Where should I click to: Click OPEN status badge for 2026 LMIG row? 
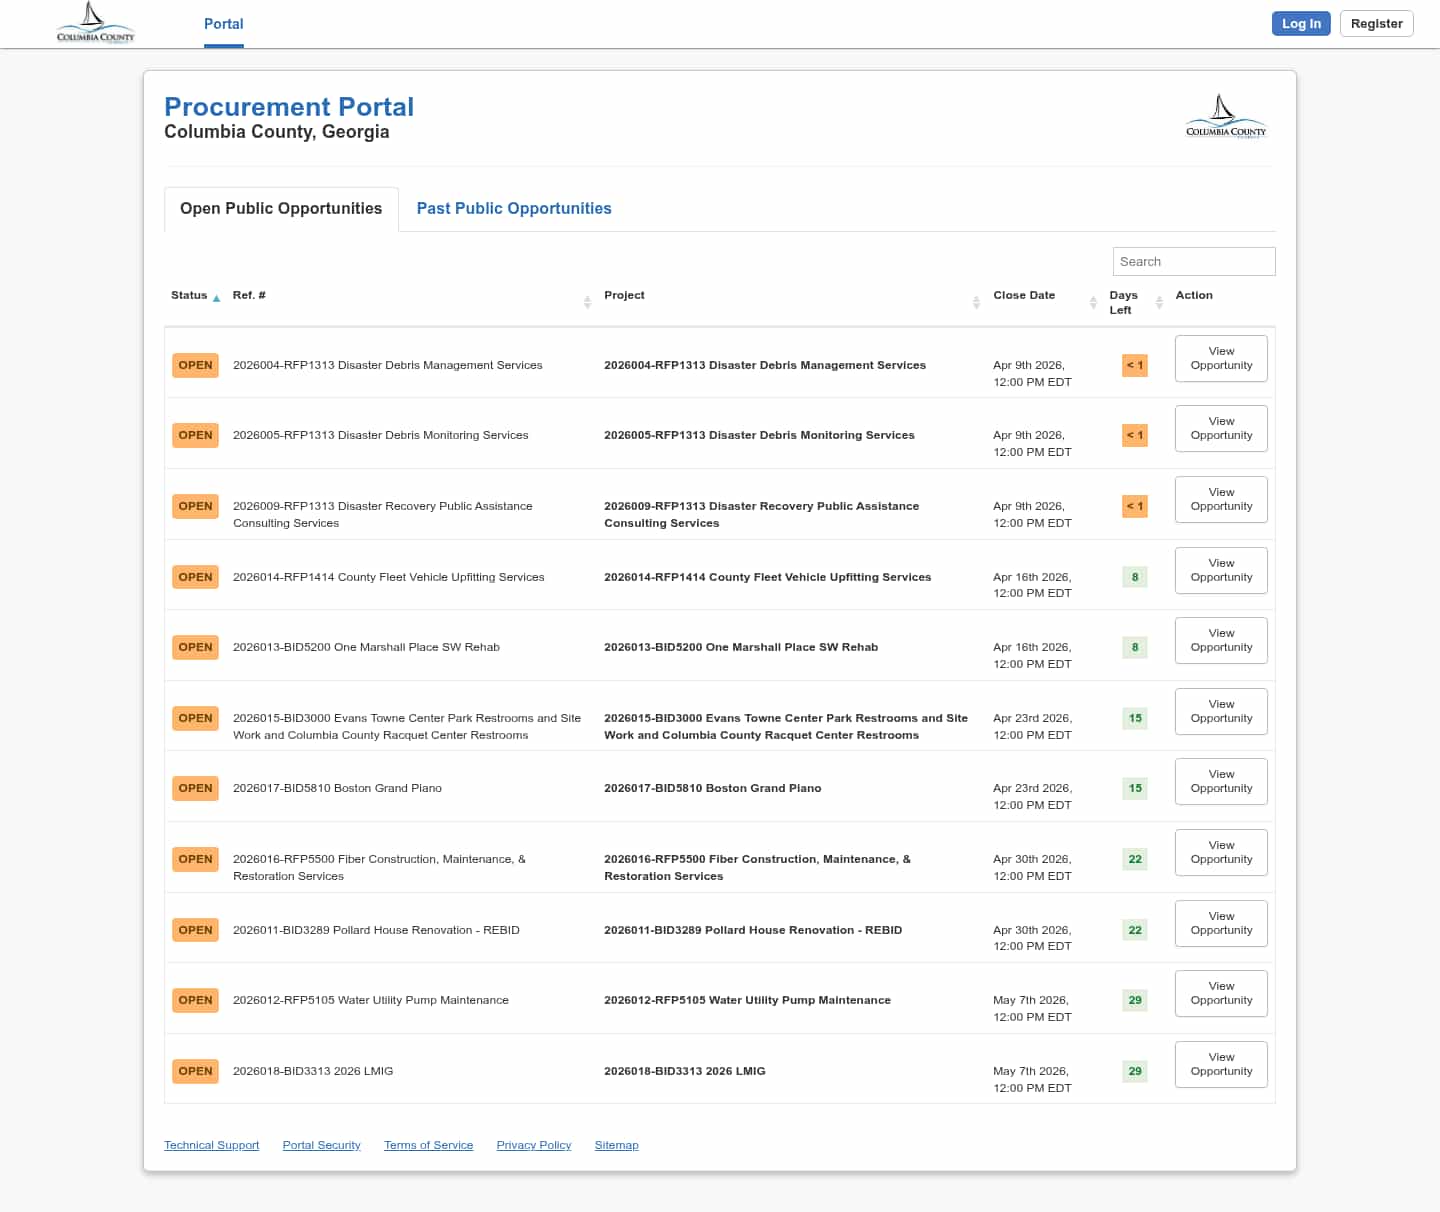pyautogui.click(x=195, y=1071)
